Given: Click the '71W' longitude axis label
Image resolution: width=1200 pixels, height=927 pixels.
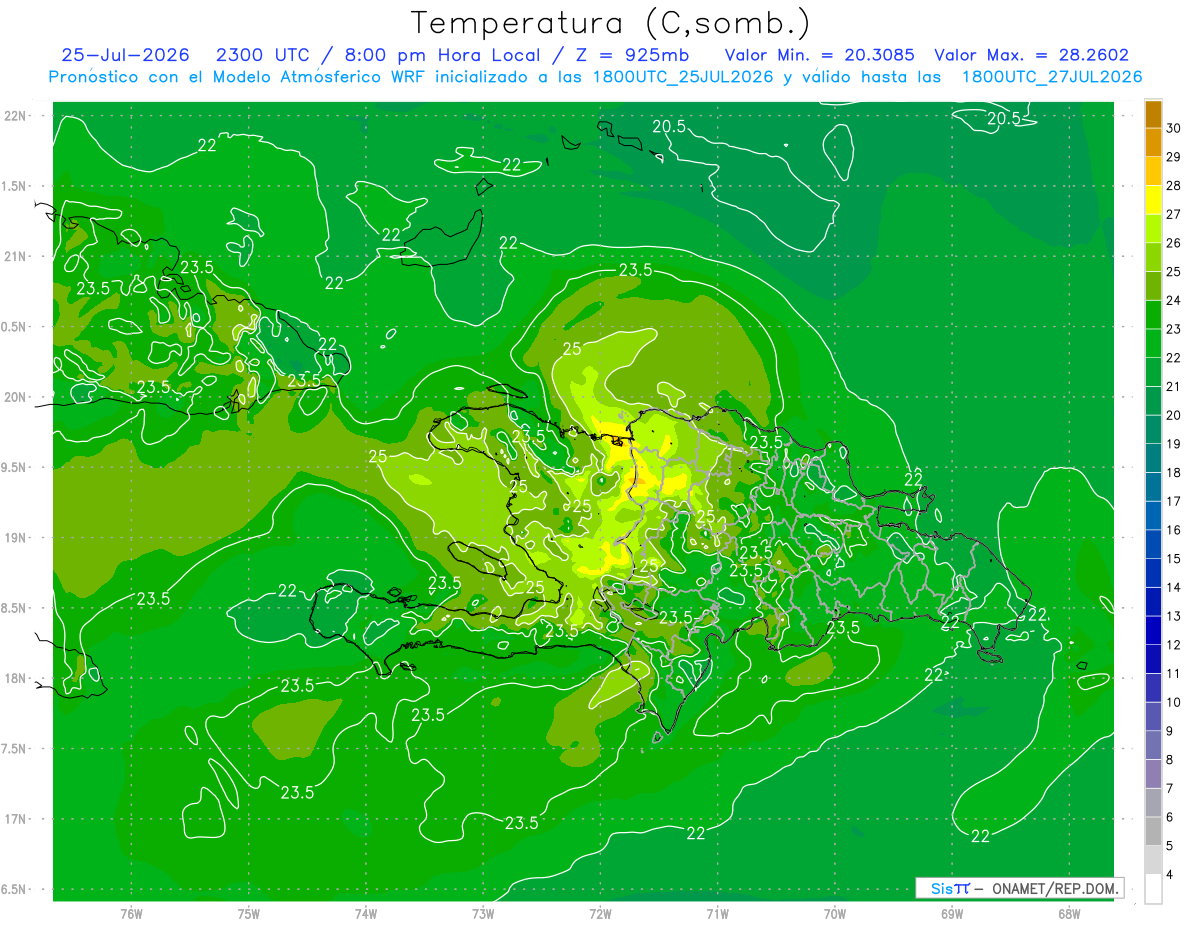Looking at the screenshot, I should (x=717, y=913).
